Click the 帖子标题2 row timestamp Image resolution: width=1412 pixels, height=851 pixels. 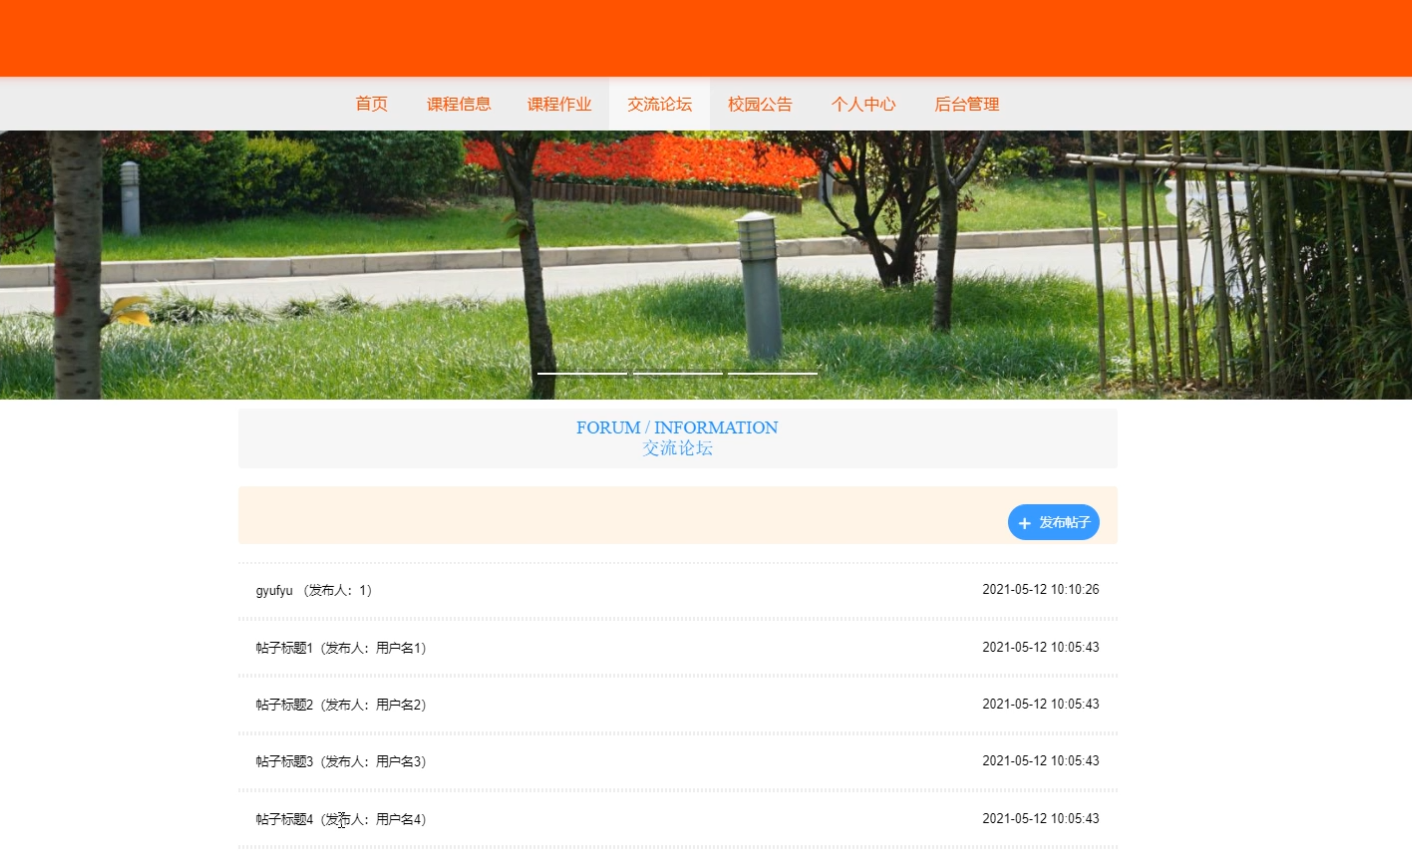pyautogui.click(x=1040, y=705)
